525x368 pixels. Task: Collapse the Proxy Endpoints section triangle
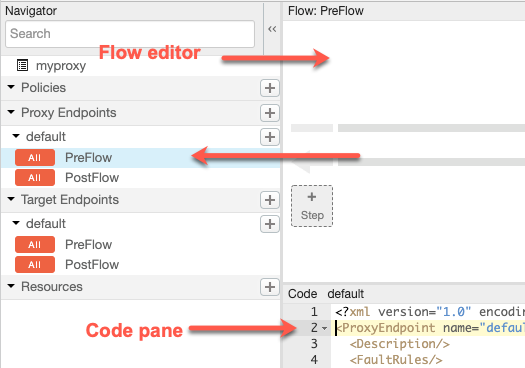tap(11, 112)
